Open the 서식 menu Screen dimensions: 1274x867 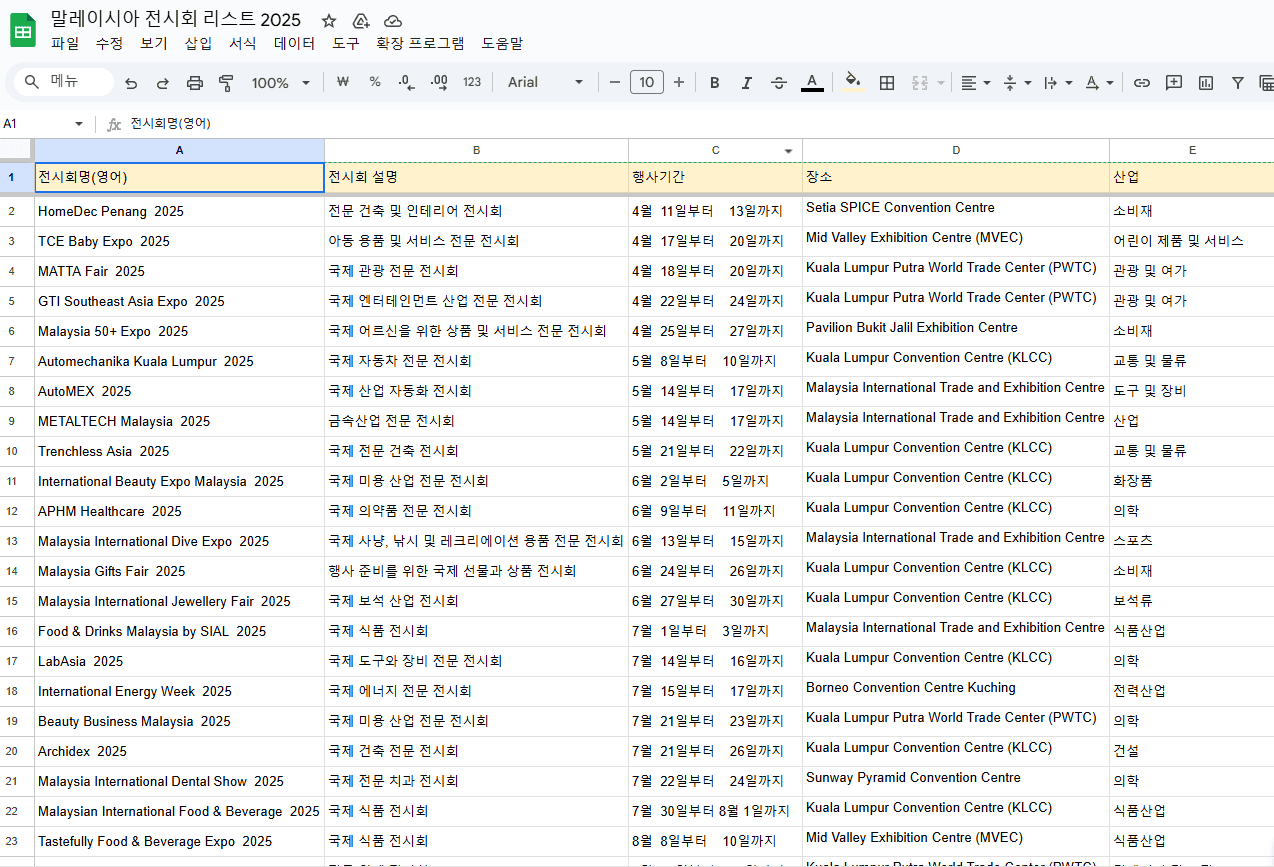[243, 44]
